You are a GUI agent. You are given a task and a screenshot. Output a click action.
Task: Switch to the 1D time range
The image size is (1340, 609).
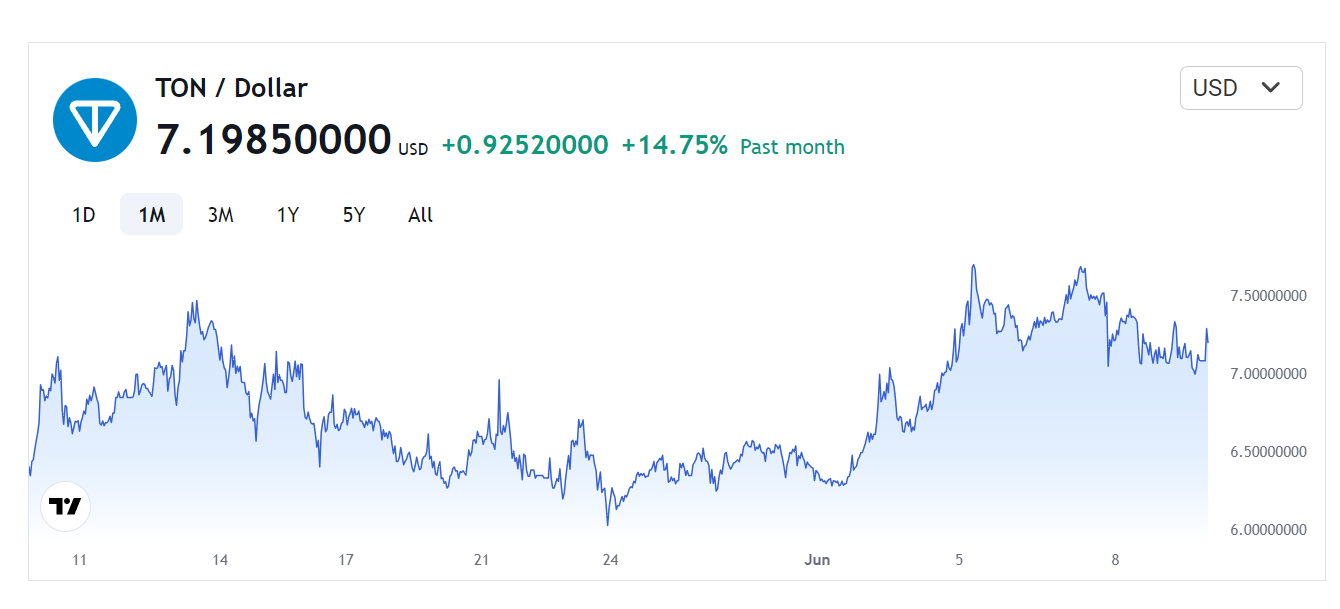tap(84, 215)
